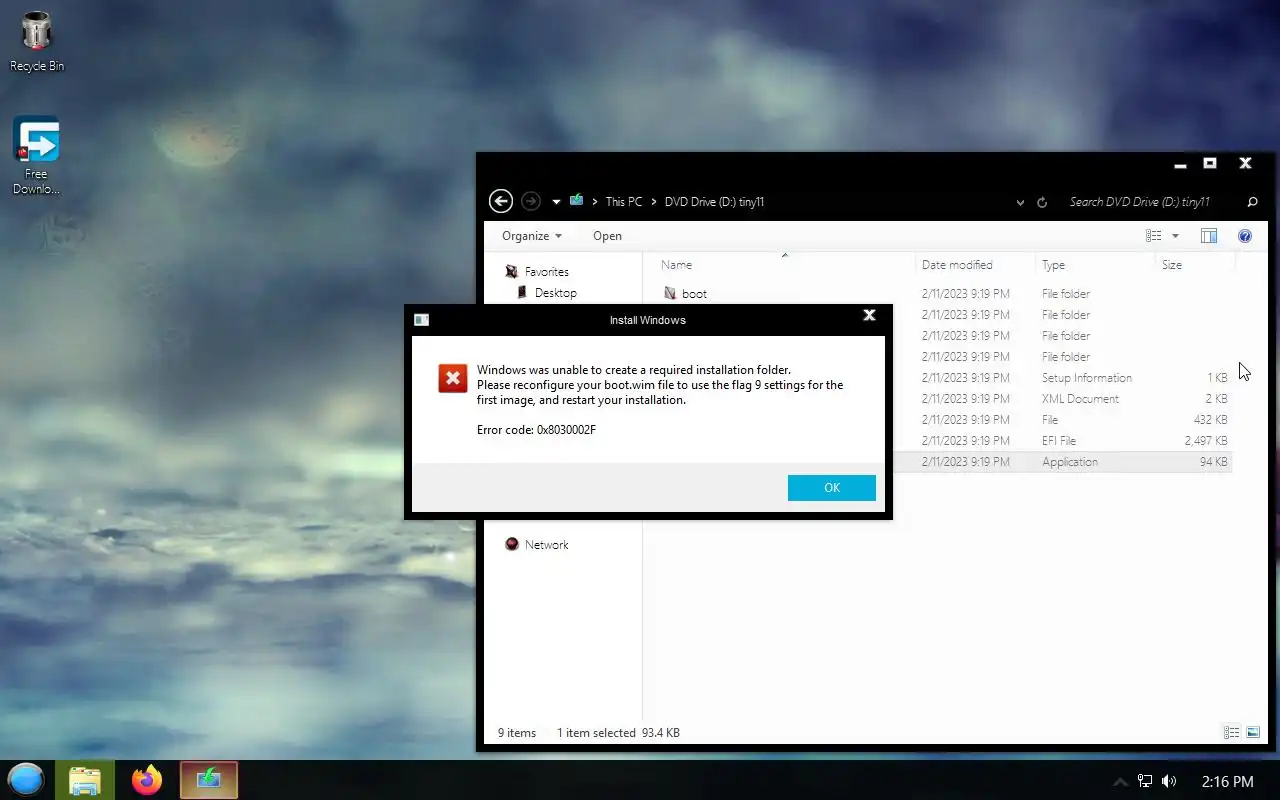
Task: Click the drive icon in the address bar
Action: (x=577, y=201)
